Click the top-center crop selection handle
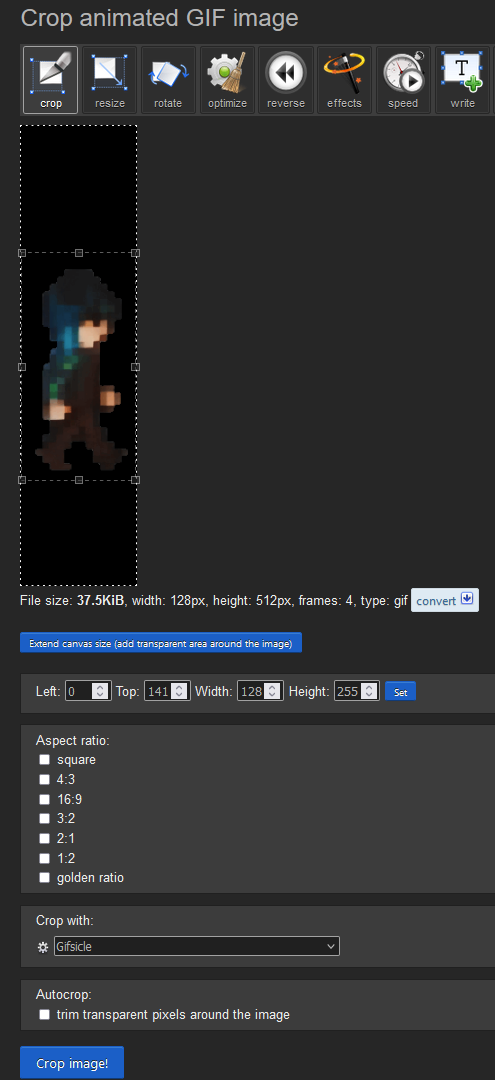This screenshot has height=1080, width=495. pyautogui.click(x=78, y=253)
